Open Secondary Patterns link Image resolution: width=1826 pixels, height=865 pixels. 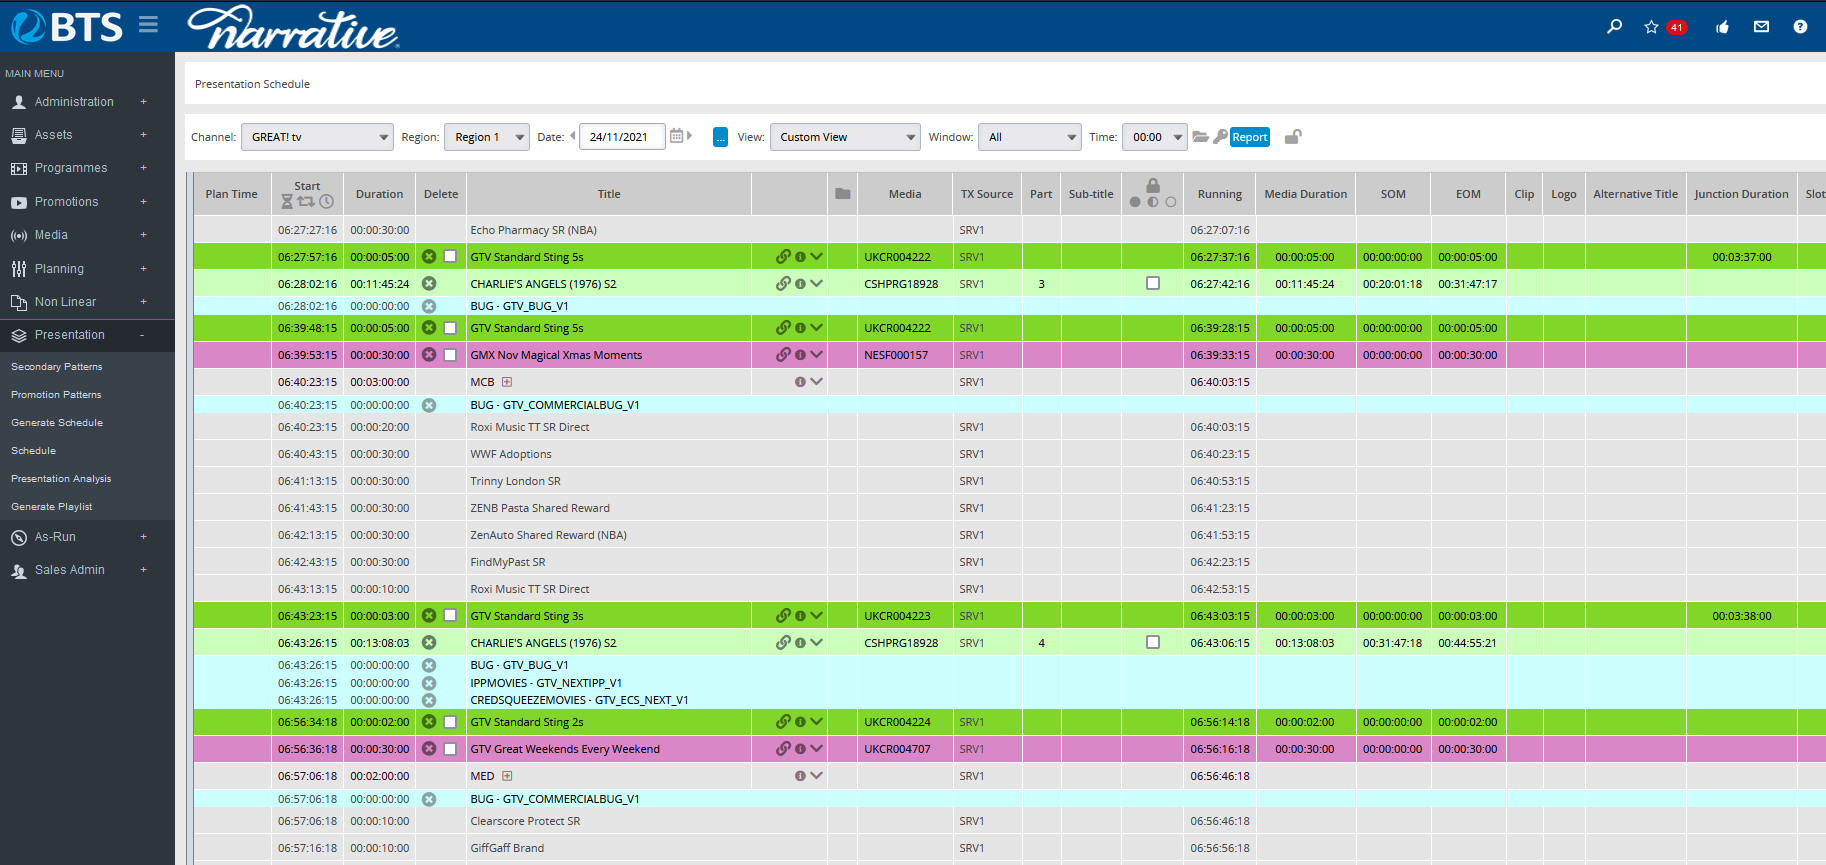[57, 367]
